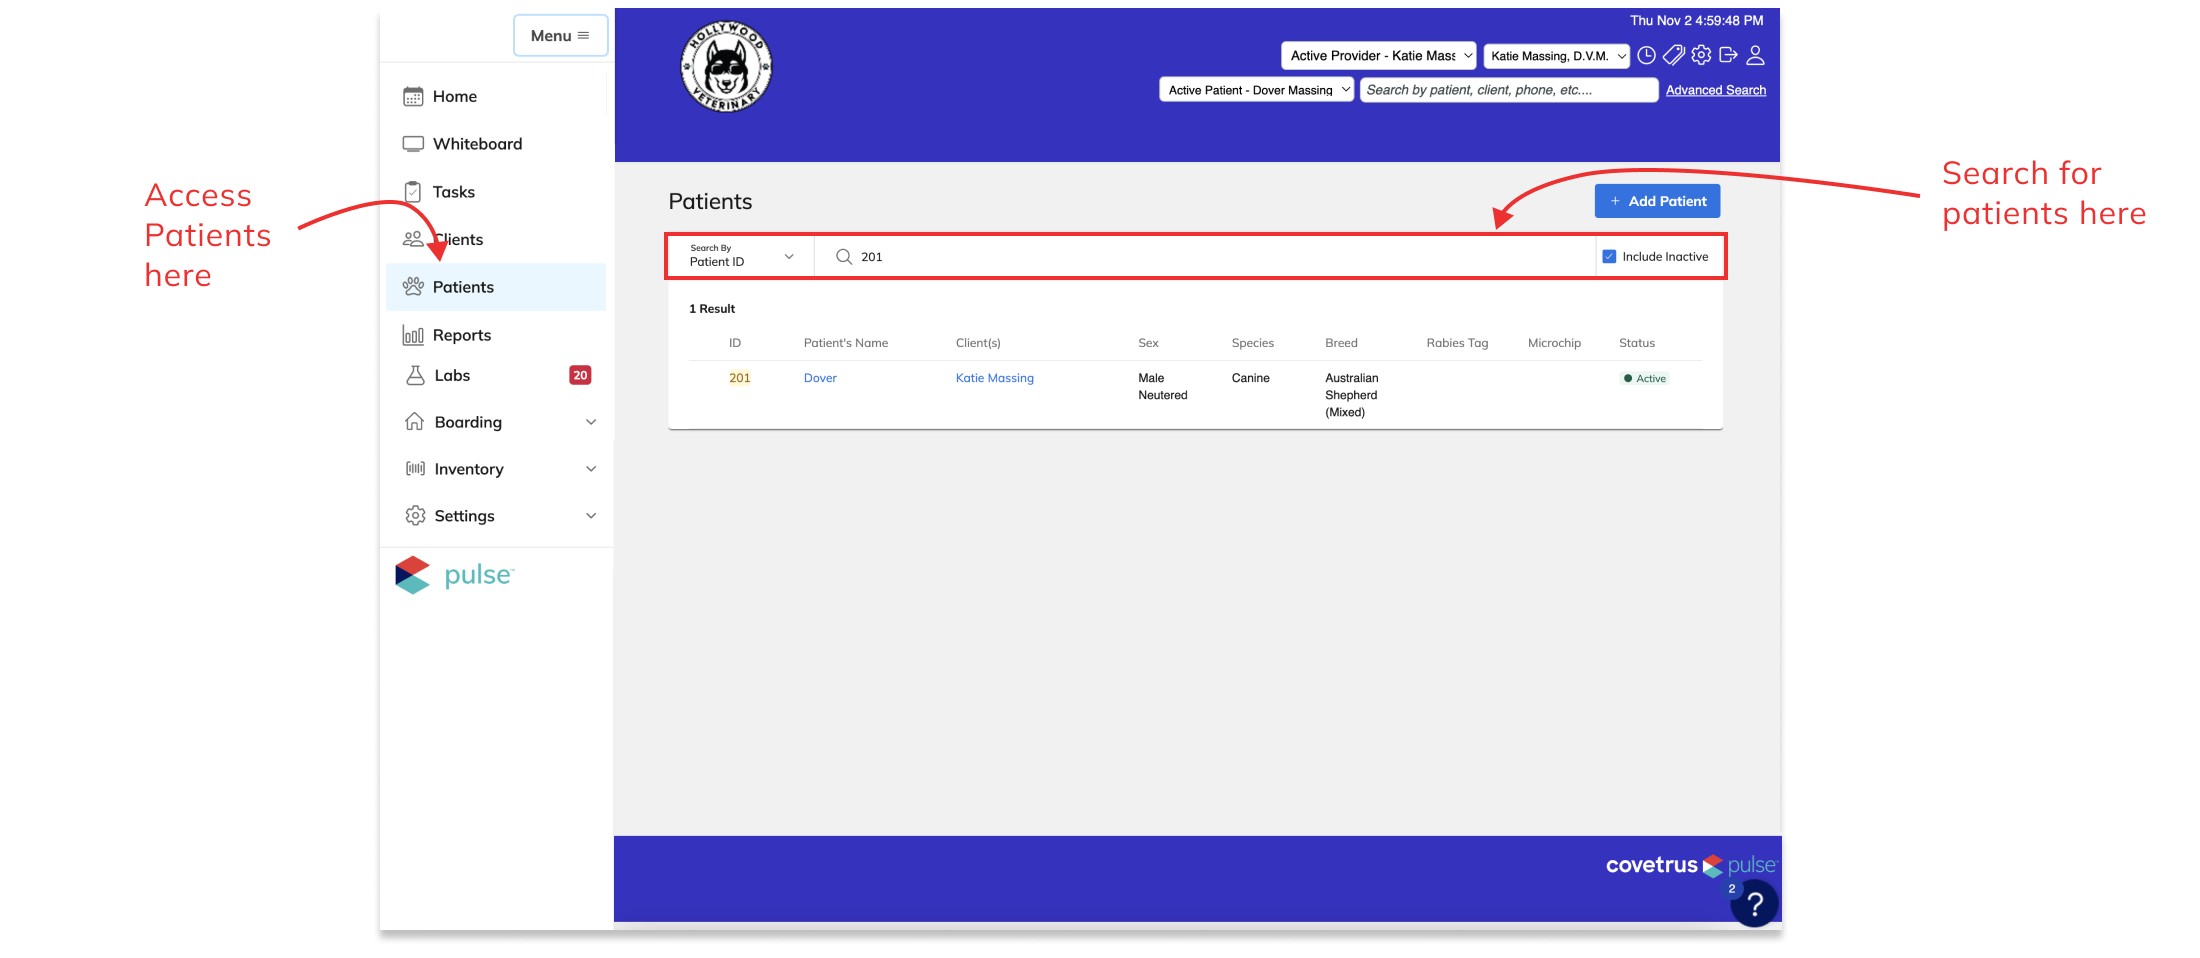
Task: Open the Active Provider dropdown
Action: (1378, 56)
